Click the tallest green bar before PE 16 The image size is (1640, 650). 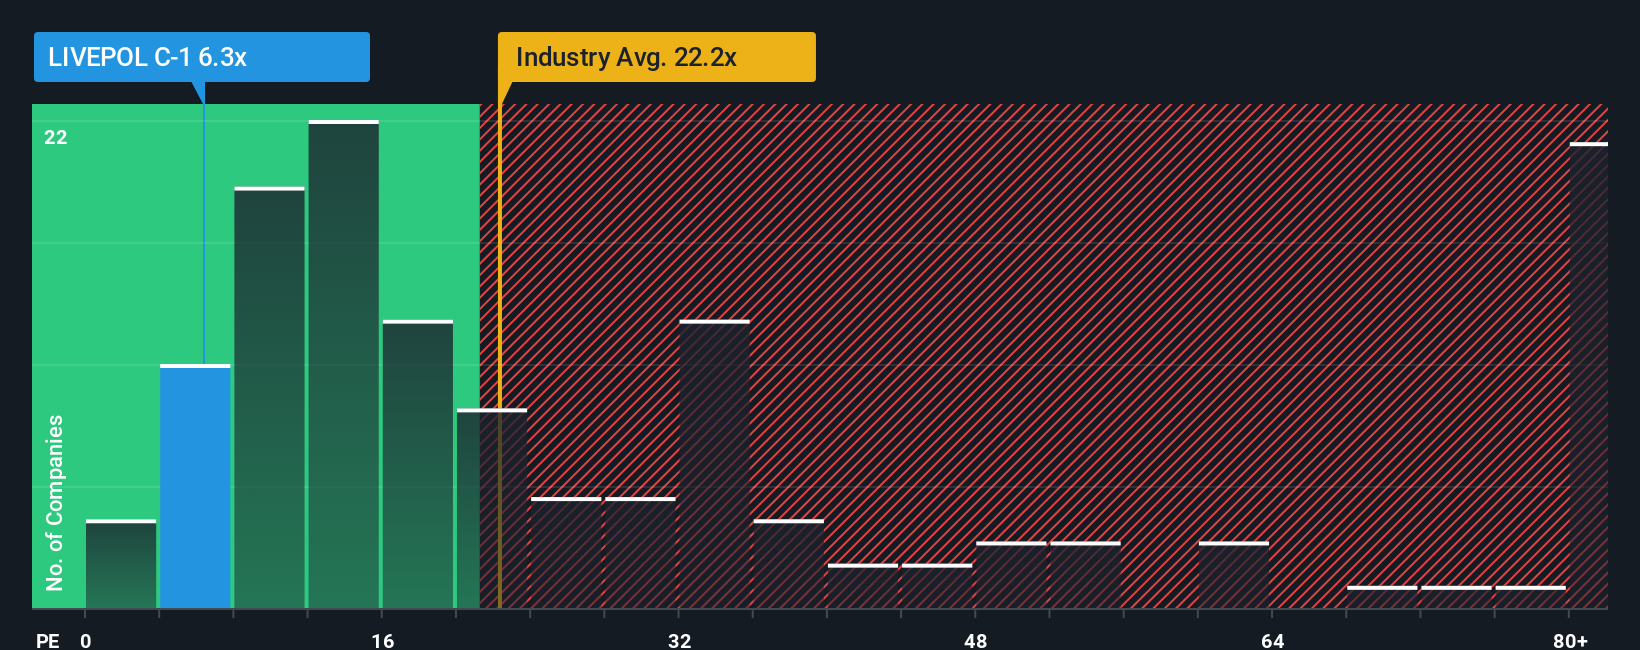344,365
